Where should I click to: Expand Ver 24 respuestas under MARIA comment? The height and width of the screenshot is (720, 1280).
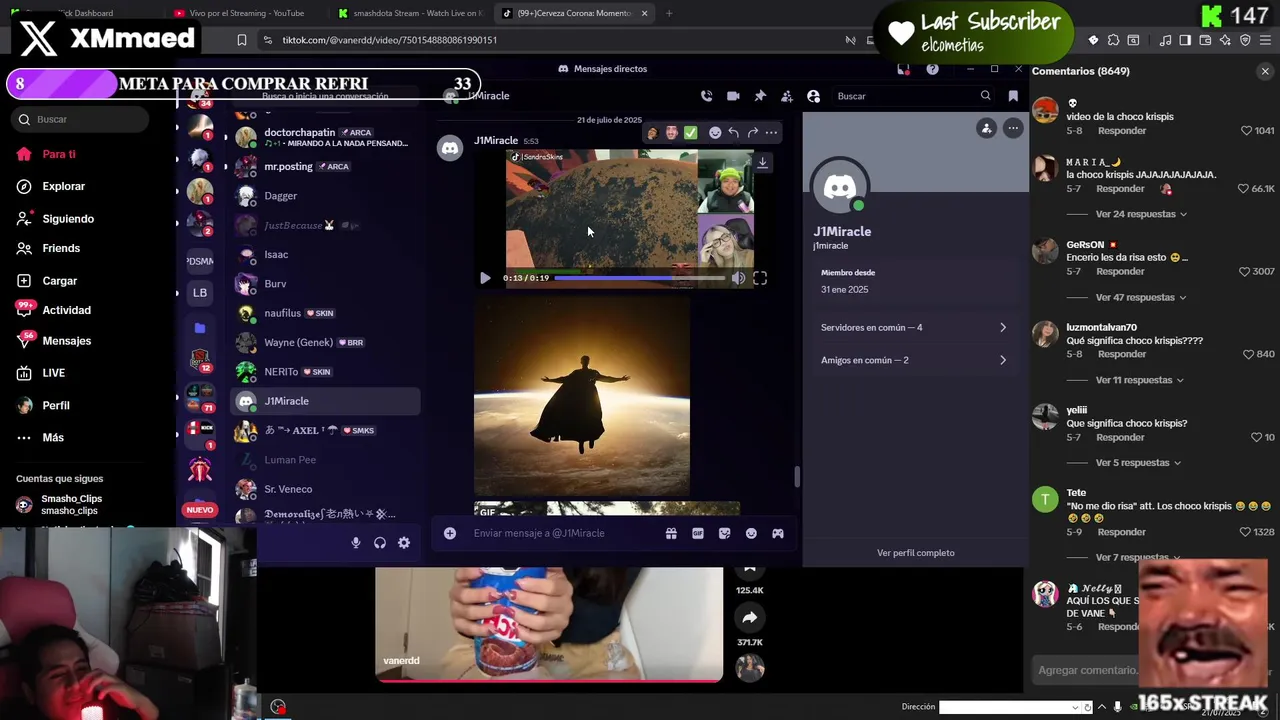click(x=1141, y=214)
